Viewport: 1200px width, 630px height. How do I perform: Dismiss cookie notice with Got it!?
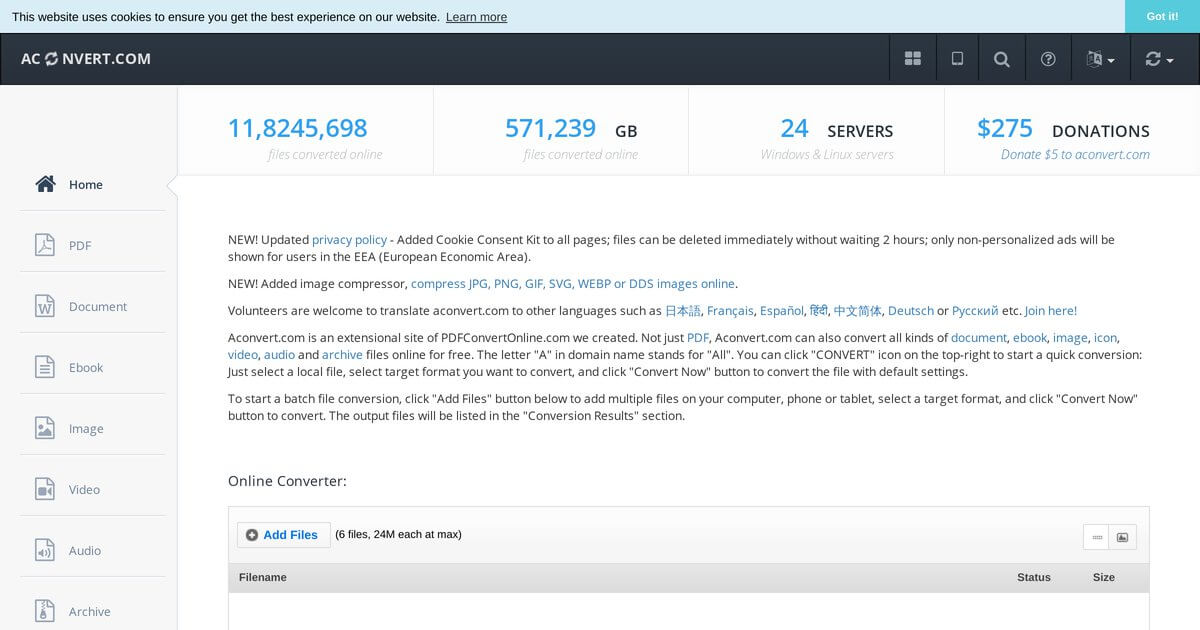[x=1162, y=16]
